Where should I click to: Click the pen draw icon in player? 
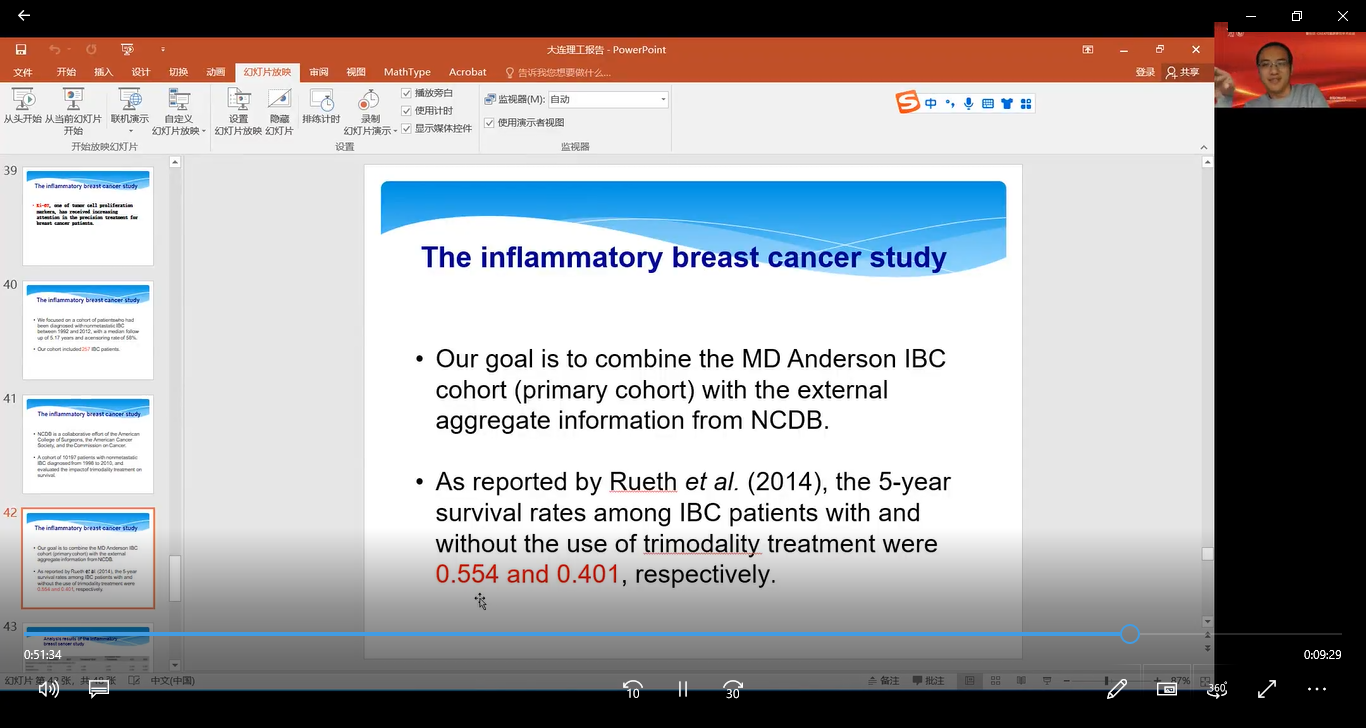click(x=1117, y=689)
